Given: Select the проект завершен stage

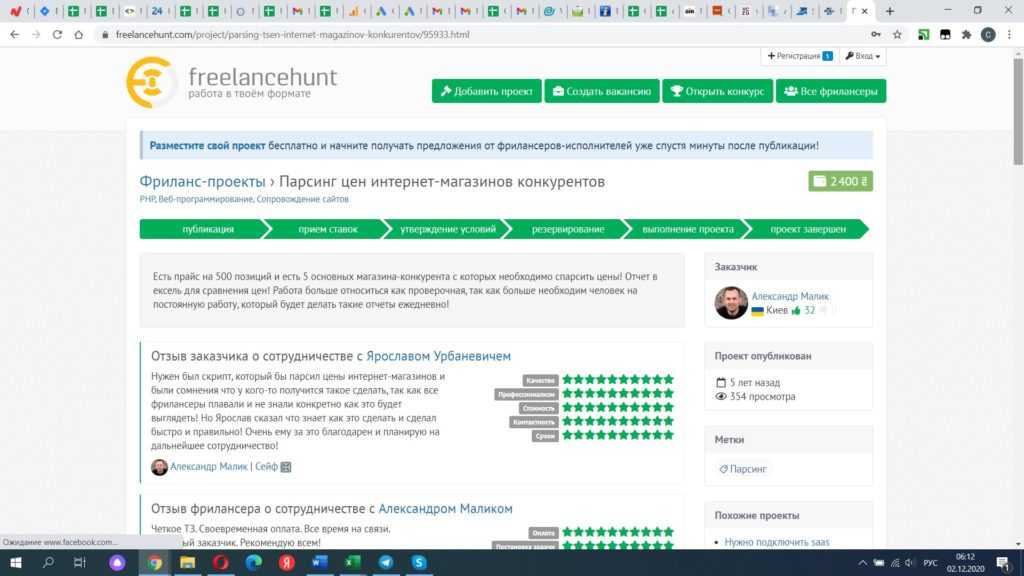Looking at the screenshot, I should [x=808, y=229].
